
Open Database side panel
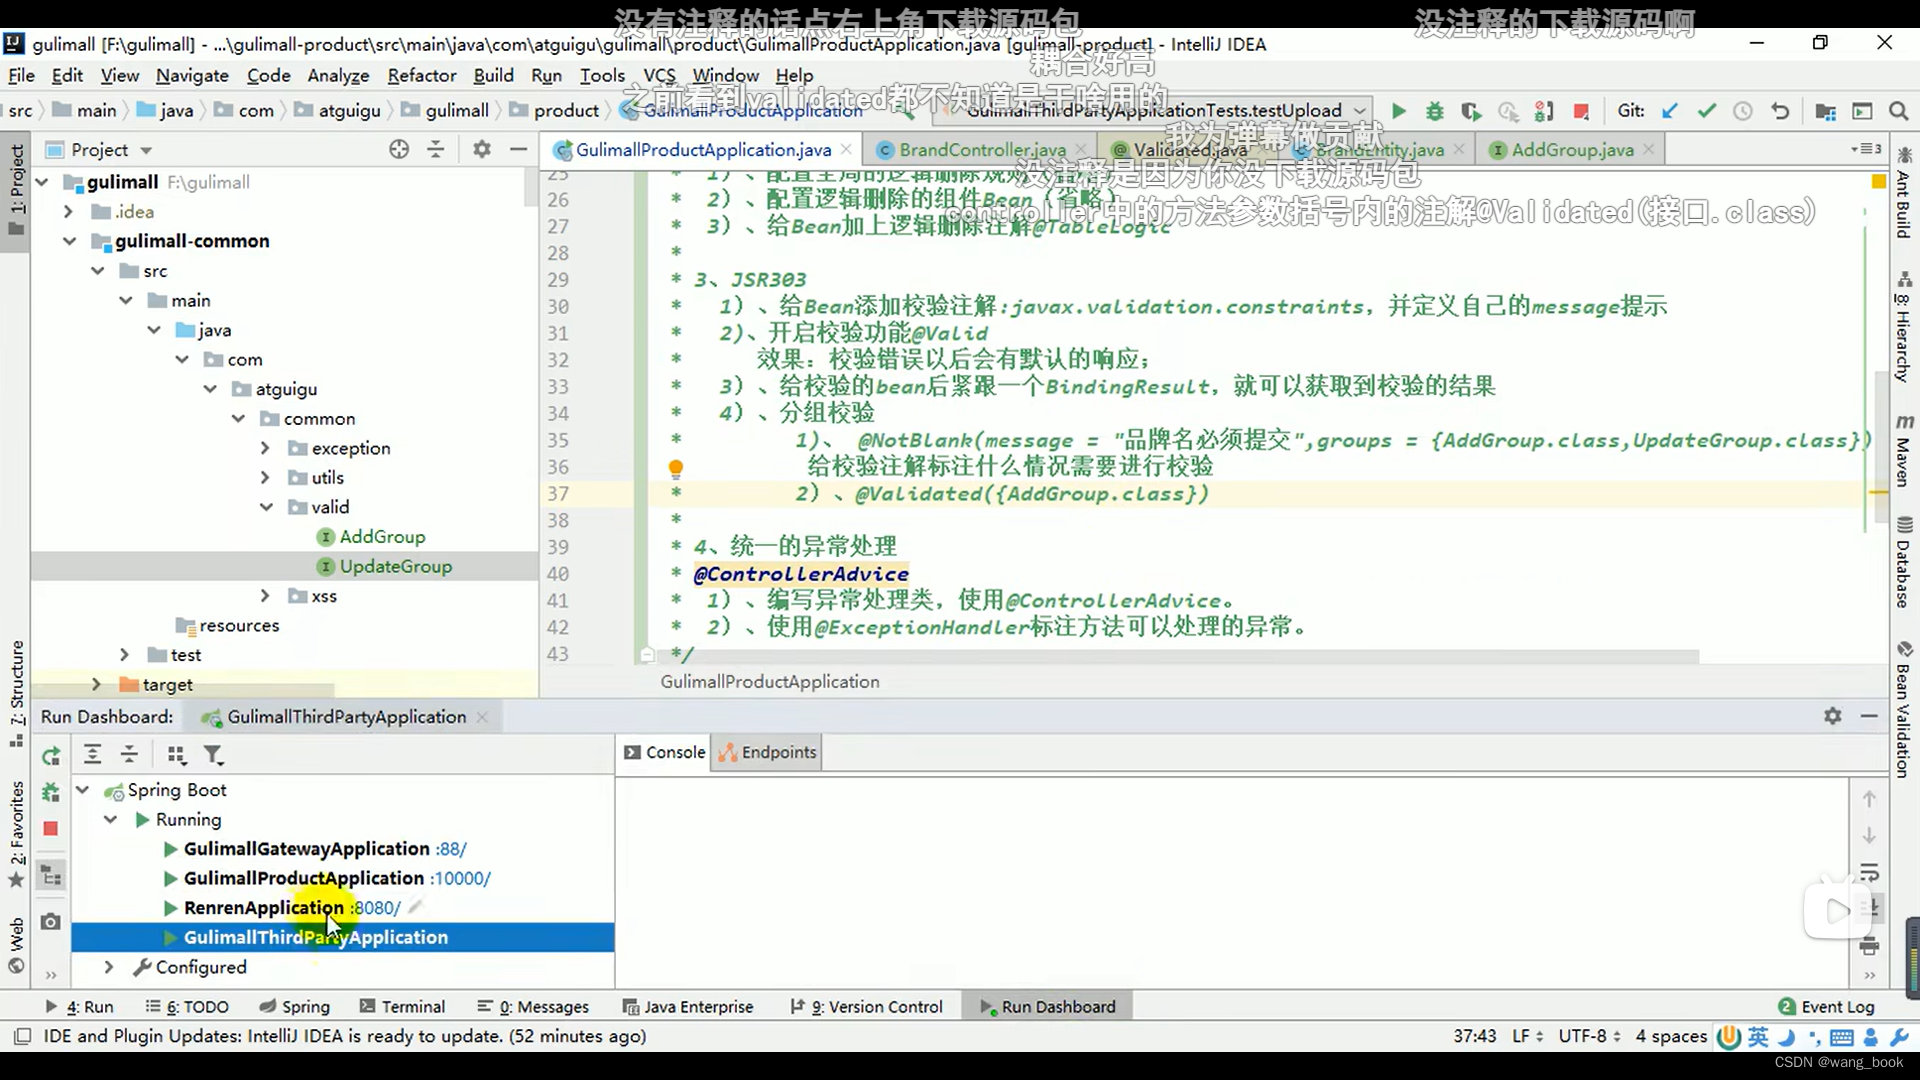pyautogui.click(x=1904, y=562)
